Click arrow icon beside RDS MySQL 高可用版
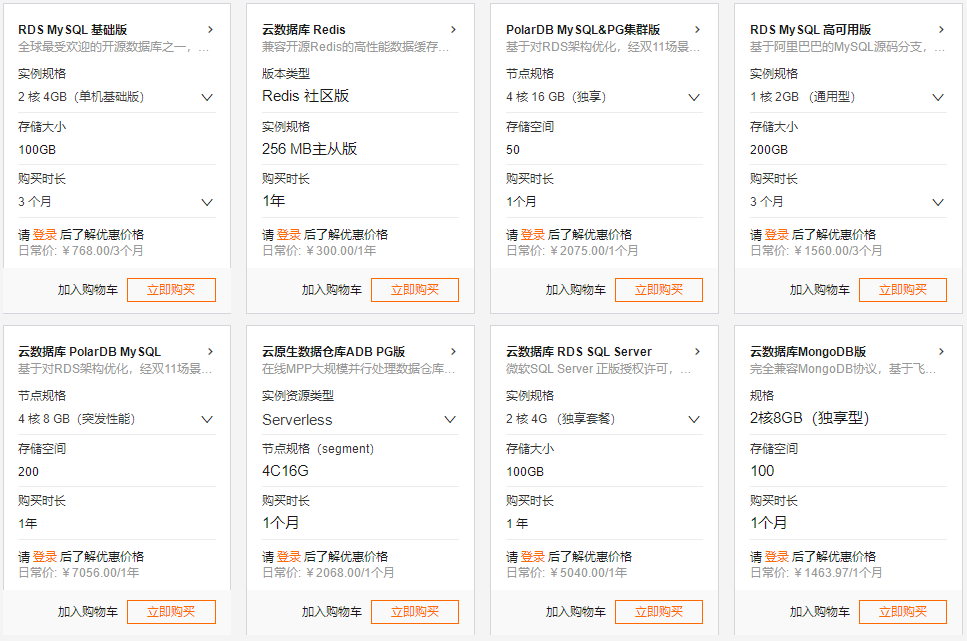This screenshot has height=641, width=967. (942, 30)
